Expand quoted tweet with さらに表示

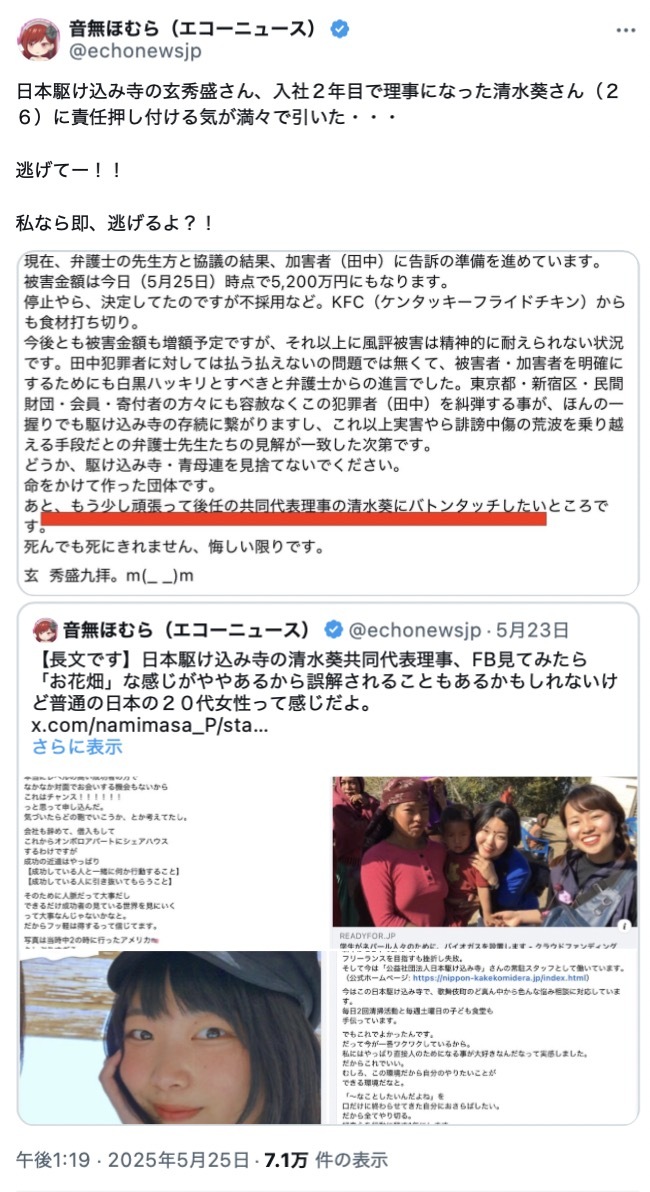(78, 747)
